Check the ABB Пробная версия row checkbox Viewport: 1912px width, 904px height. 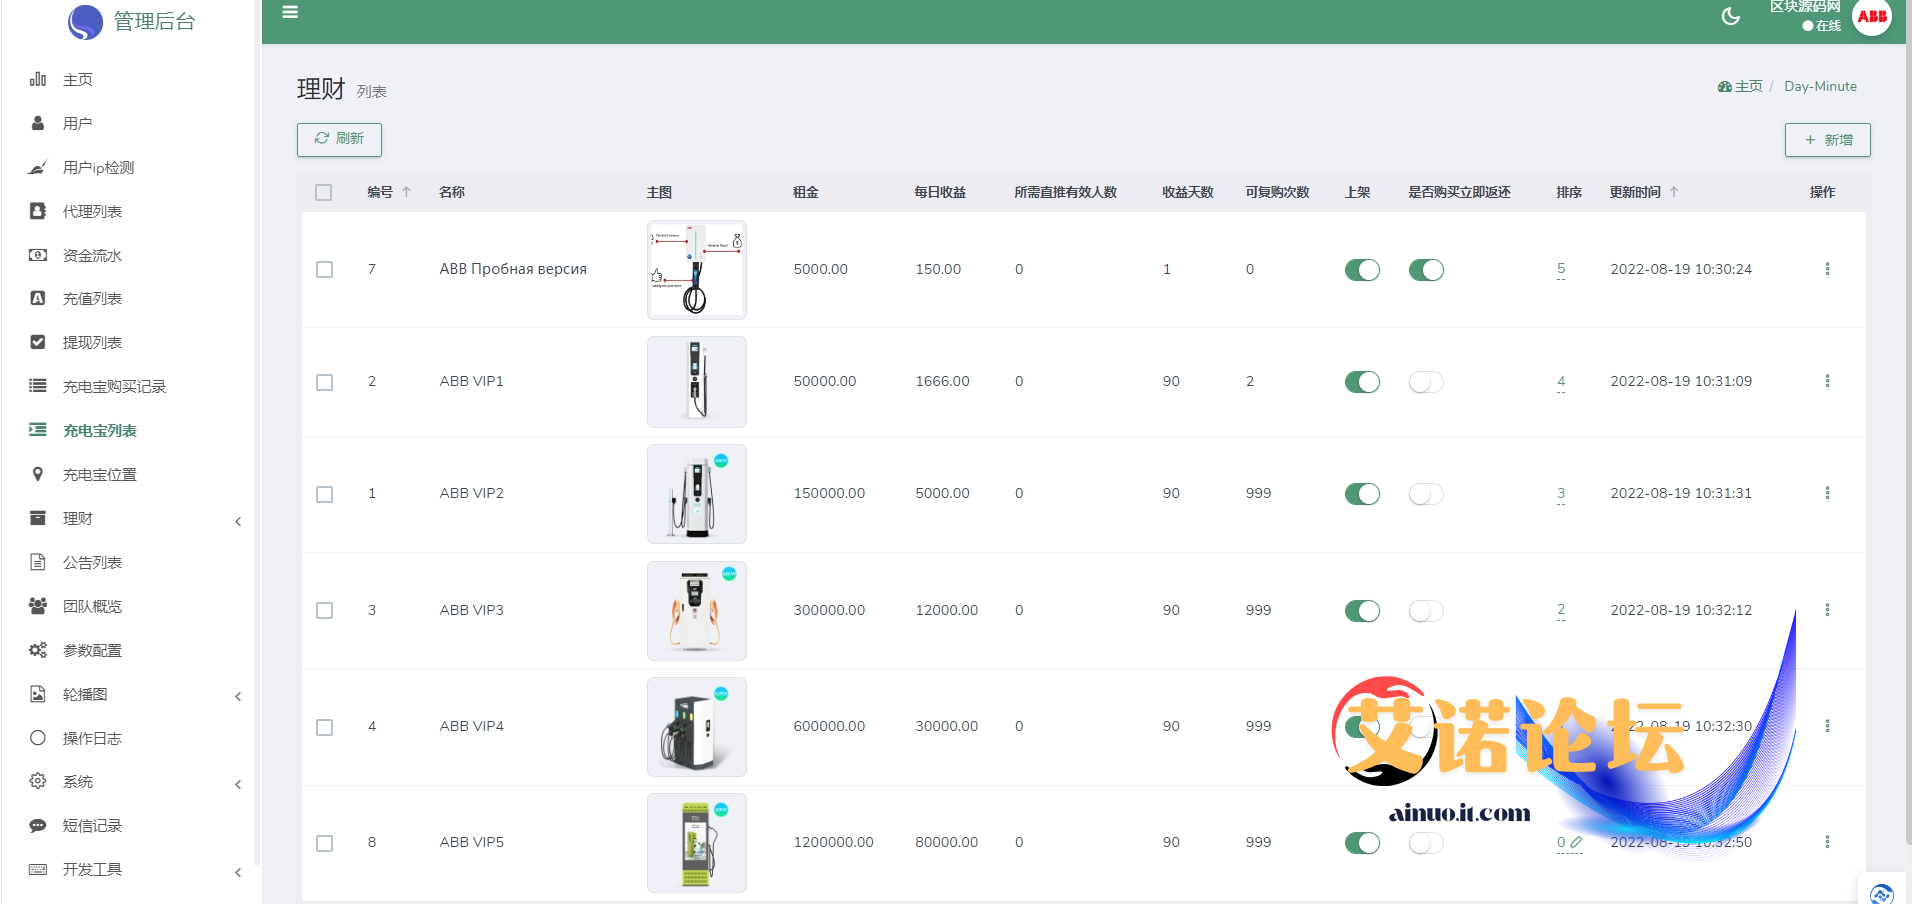tap(324, 270)
